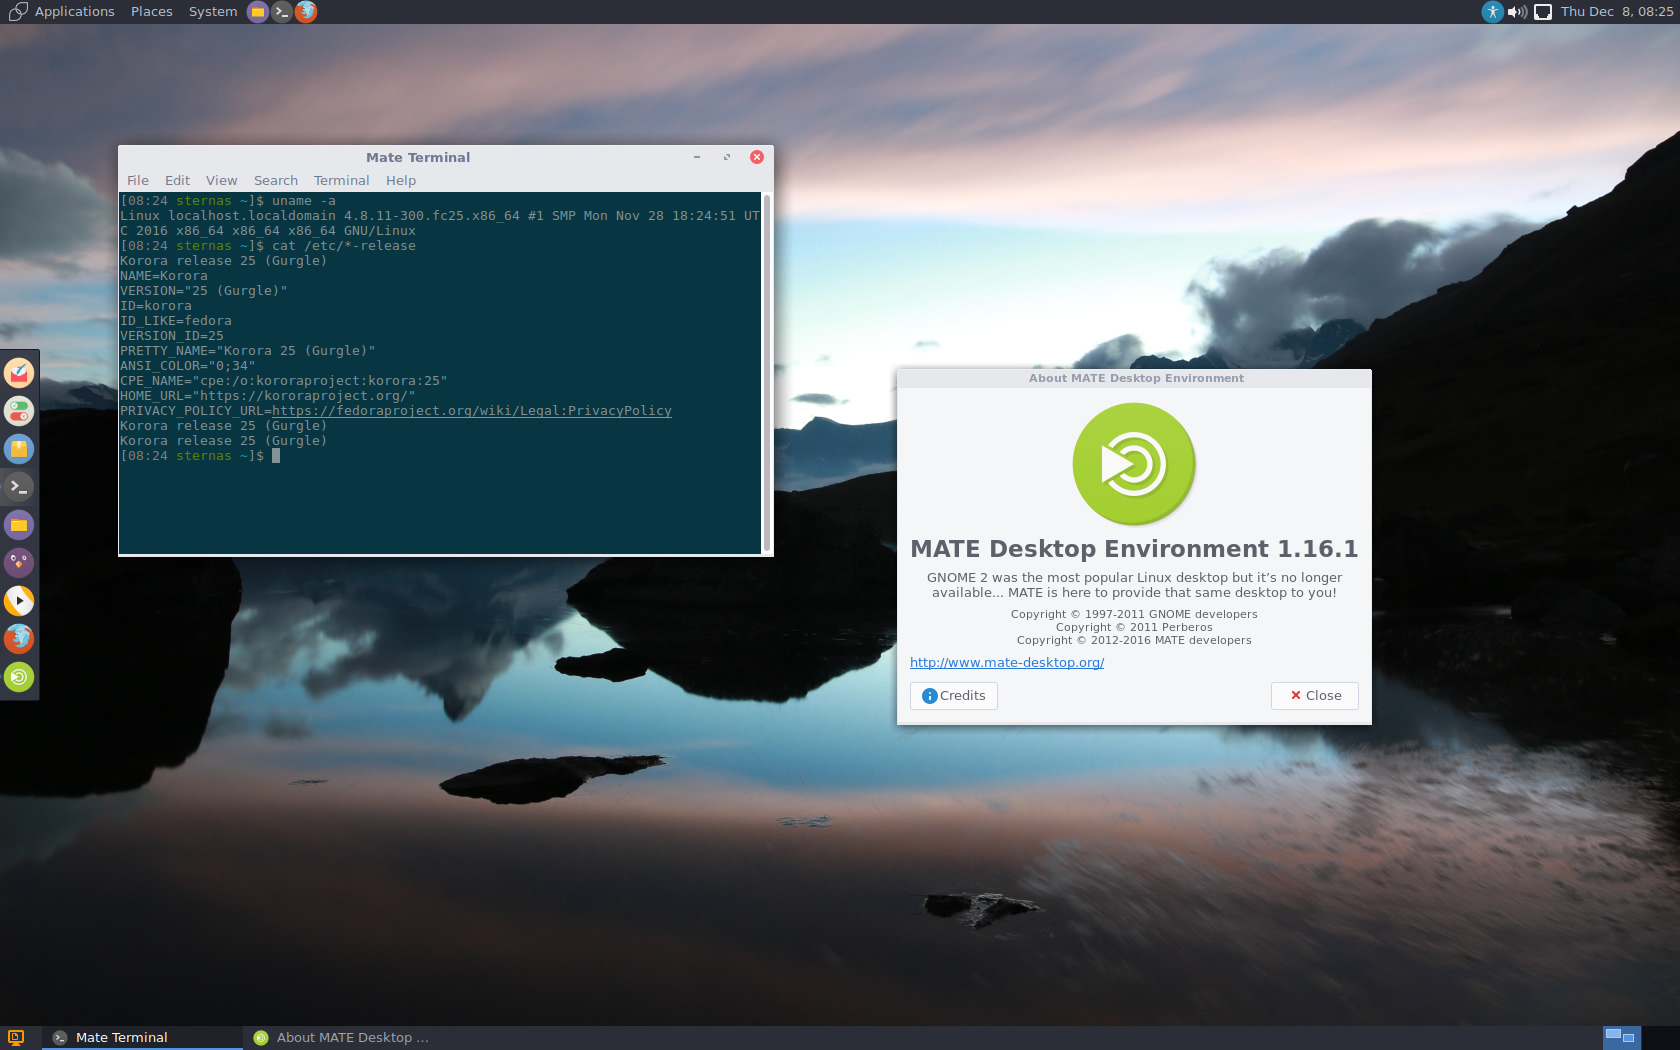This screenshot has height=1050, width=1680.
Task: Open the toggle-switch settings app in dock
Action: pos(19,411)
